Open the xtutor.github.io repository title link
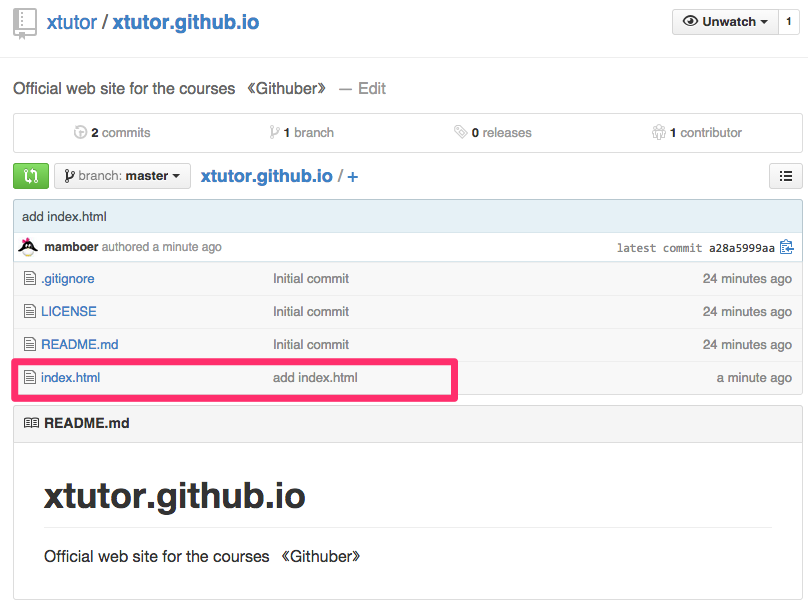Image resolution: width=808 pixels, height=601 pixels. click(x=186, y=22)
